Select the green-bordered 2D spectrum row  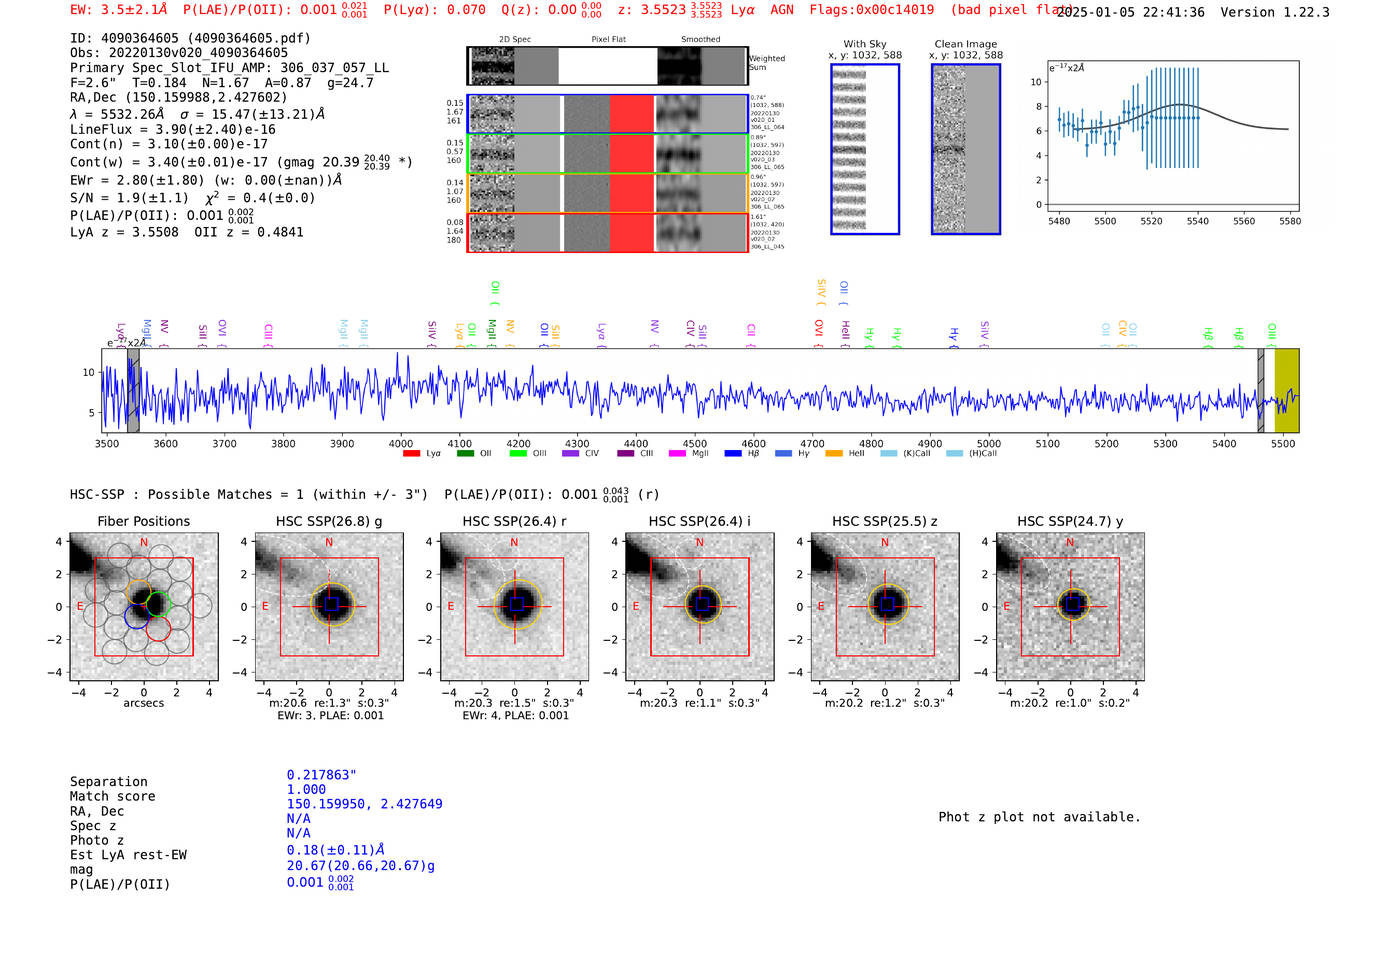tap(608, 154)
